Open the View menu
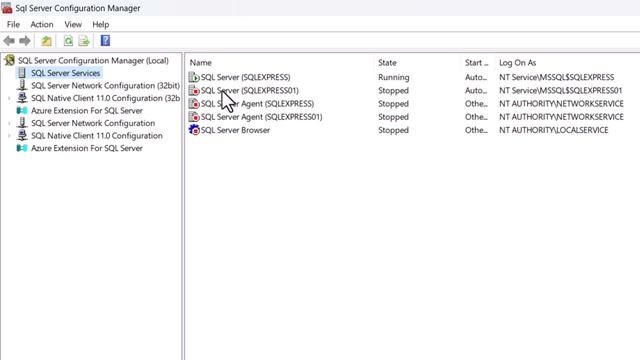This screenshot has width=640, height=360. coord(73,24)
